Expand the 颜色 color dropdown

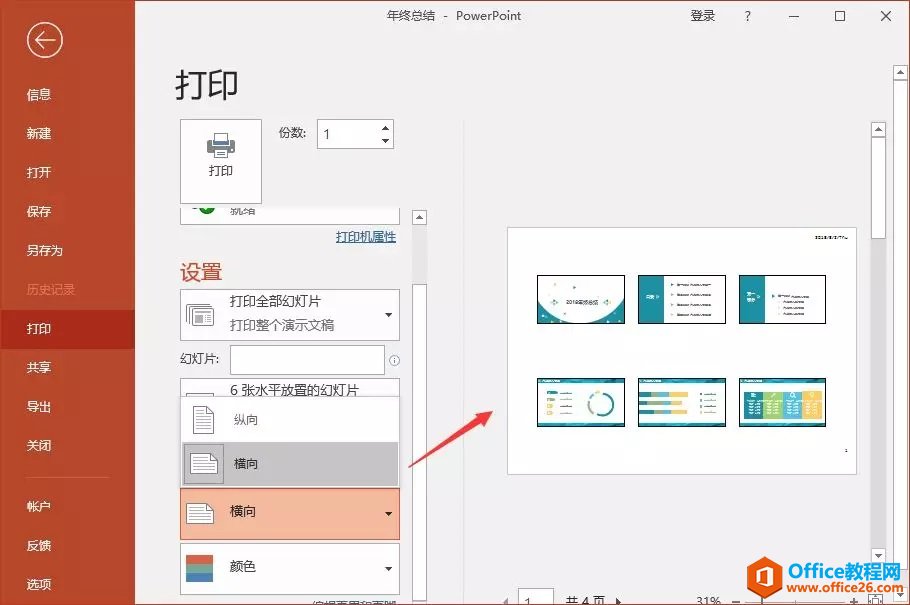(x=388, y=568)
